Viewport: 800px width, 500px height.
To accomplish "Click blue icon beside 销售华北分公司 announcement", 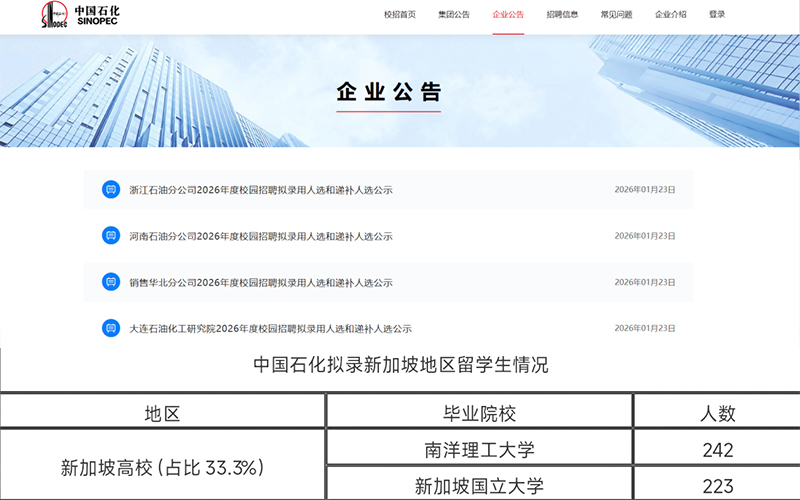I will pos(111,282).
